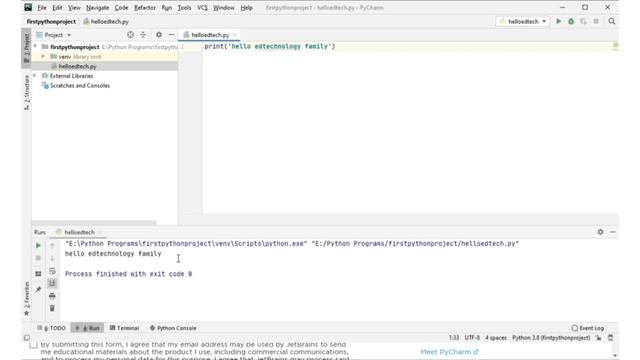Pin the Run tab with pin icon

tap(38, 289)
